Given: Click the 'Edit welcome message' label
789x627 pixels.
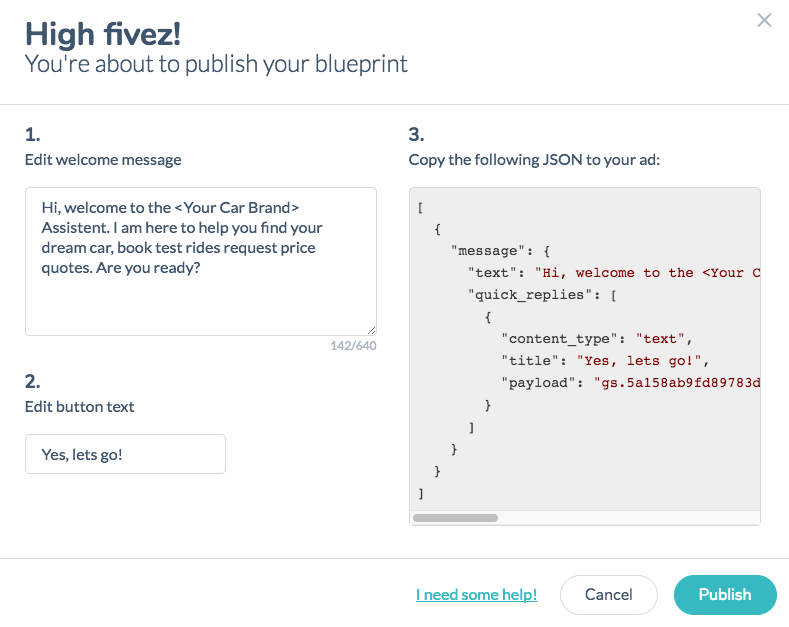Looking at the screenshot, I should (x=103, y=160).
